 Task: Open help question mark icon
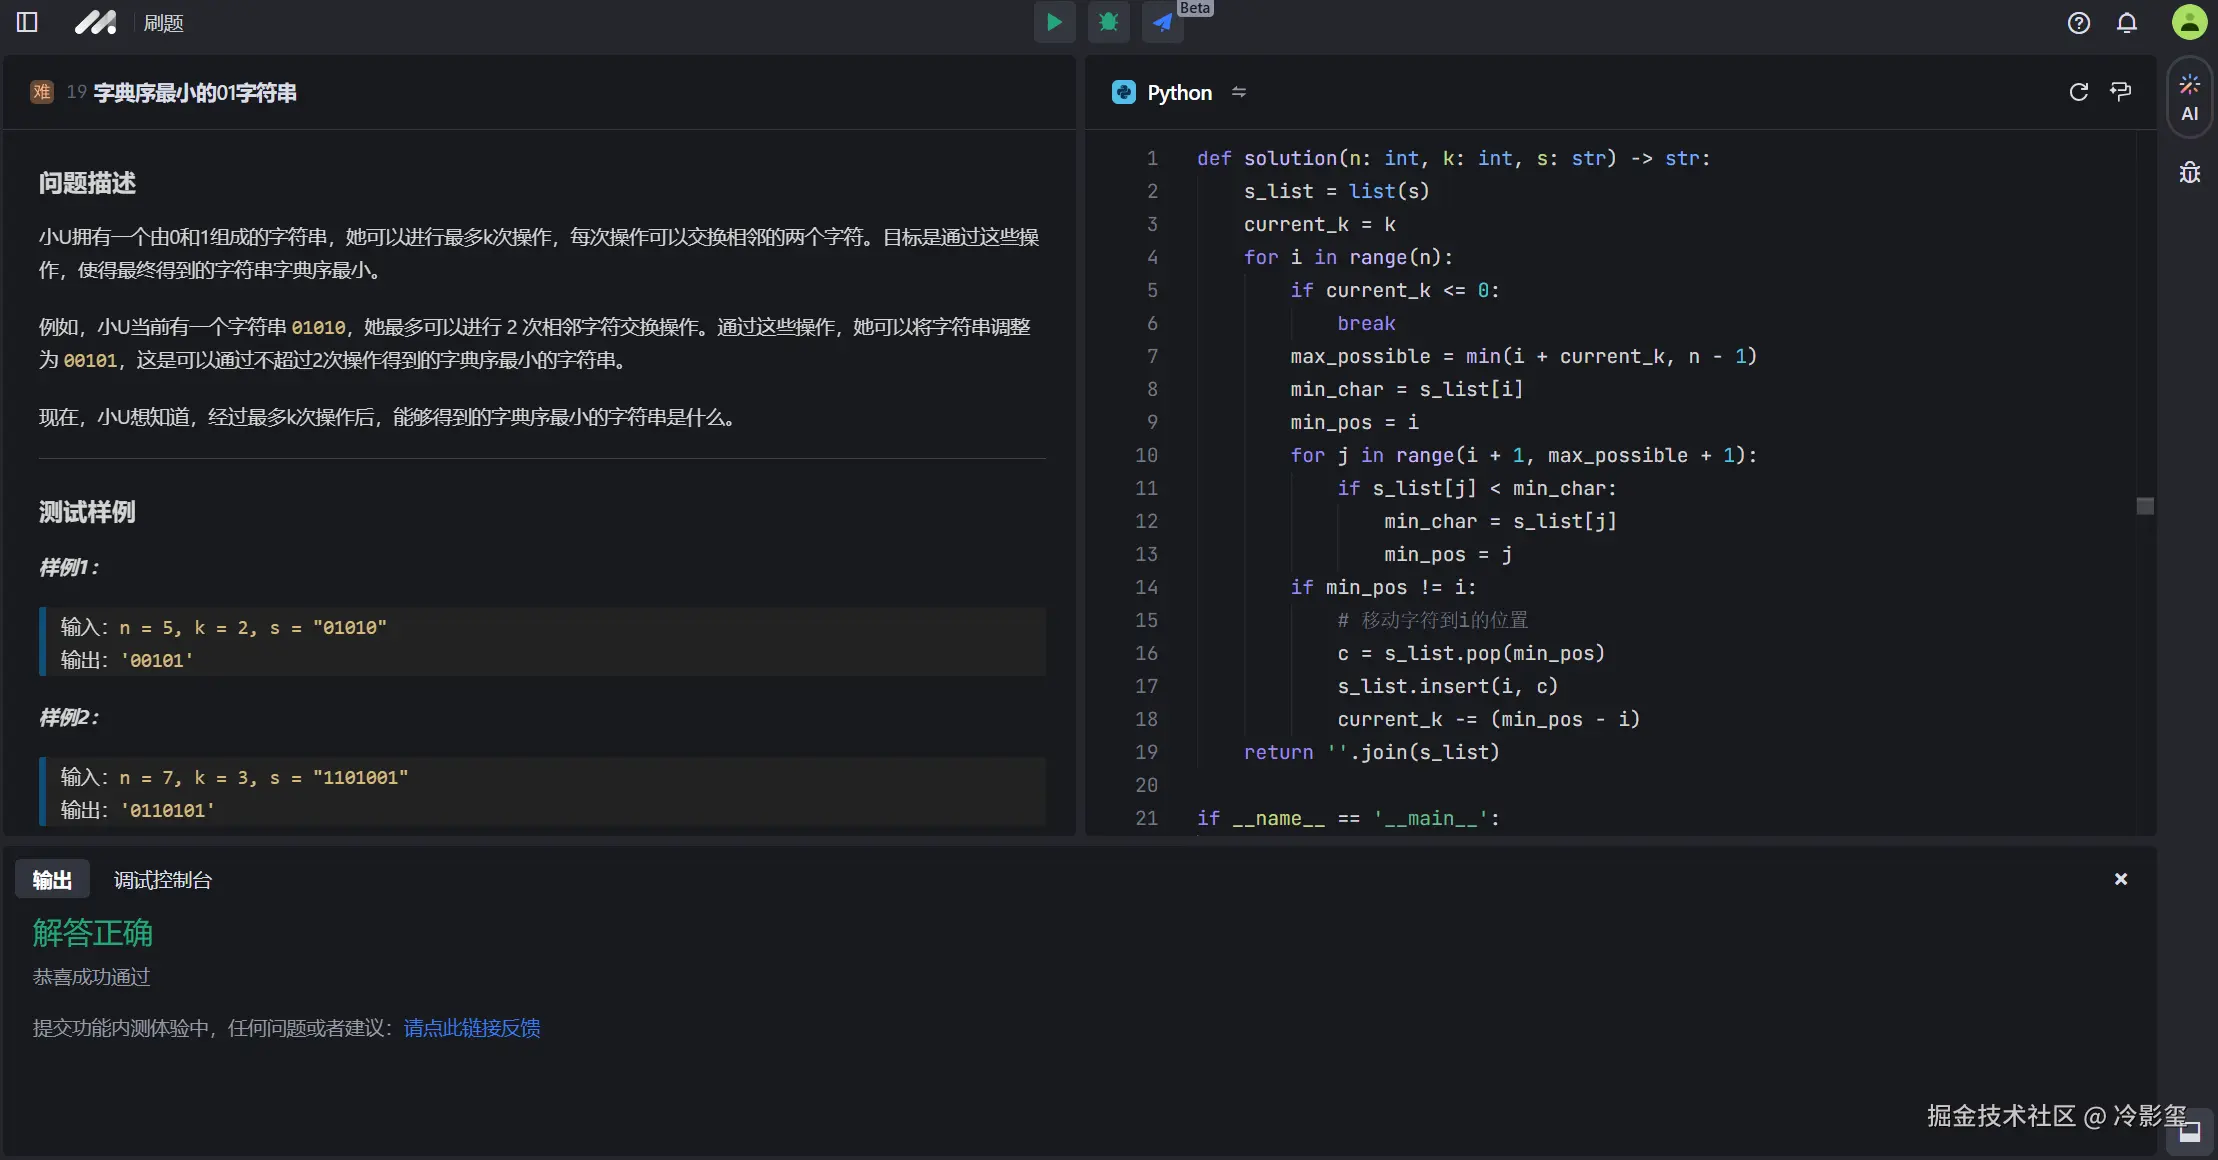point(2079,23)
